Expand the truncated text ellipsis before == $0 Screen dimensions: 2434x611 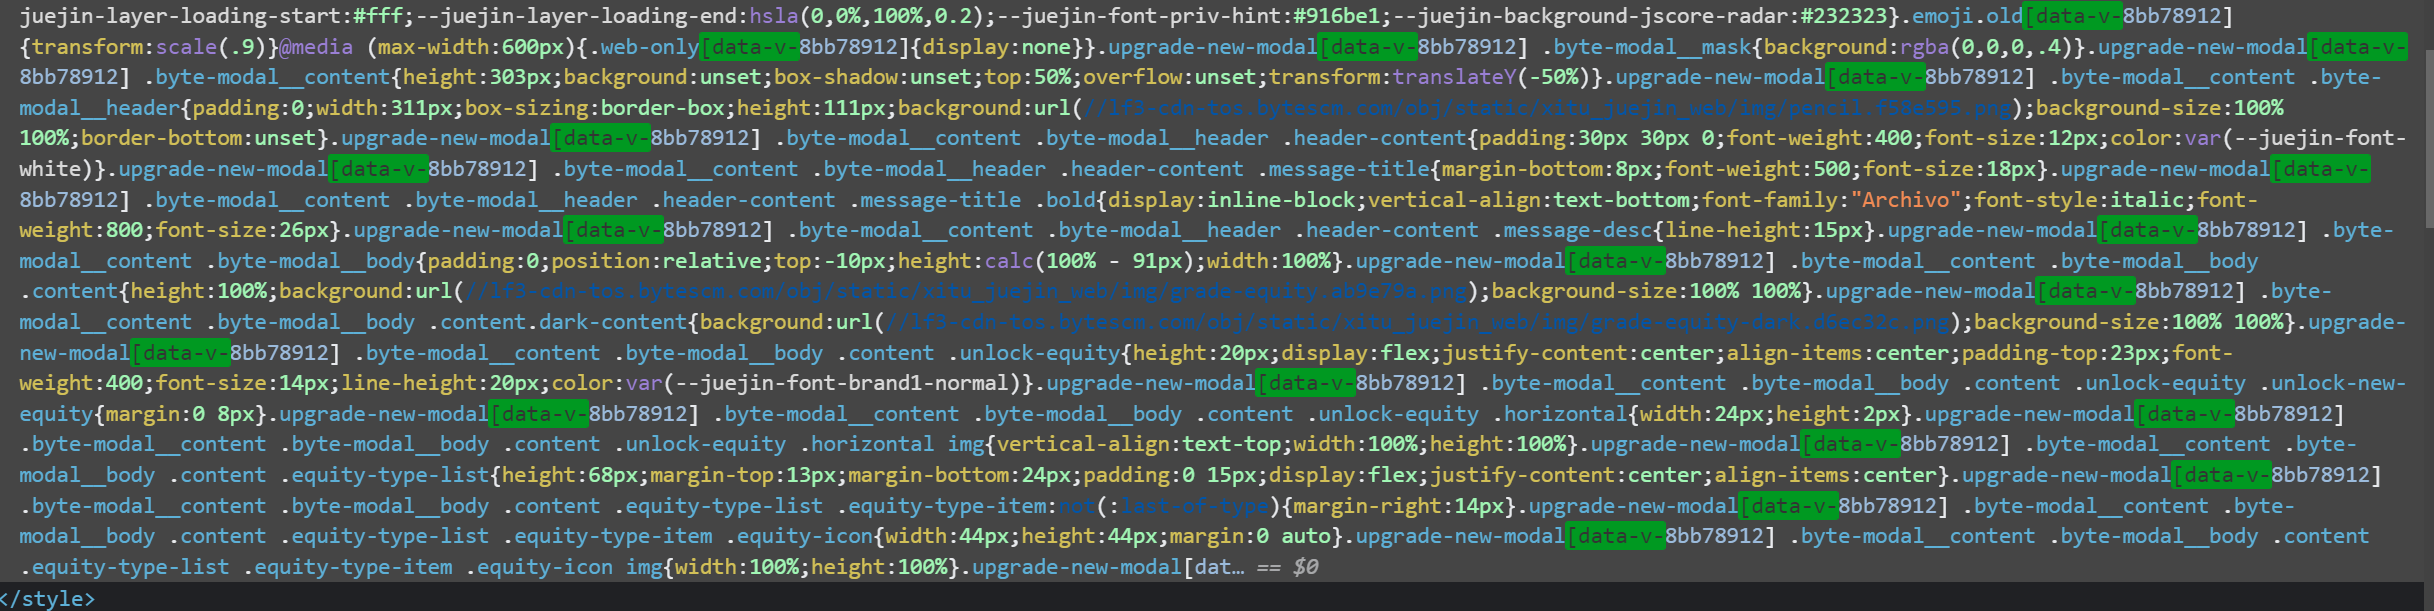click(x=1238, y=567)
